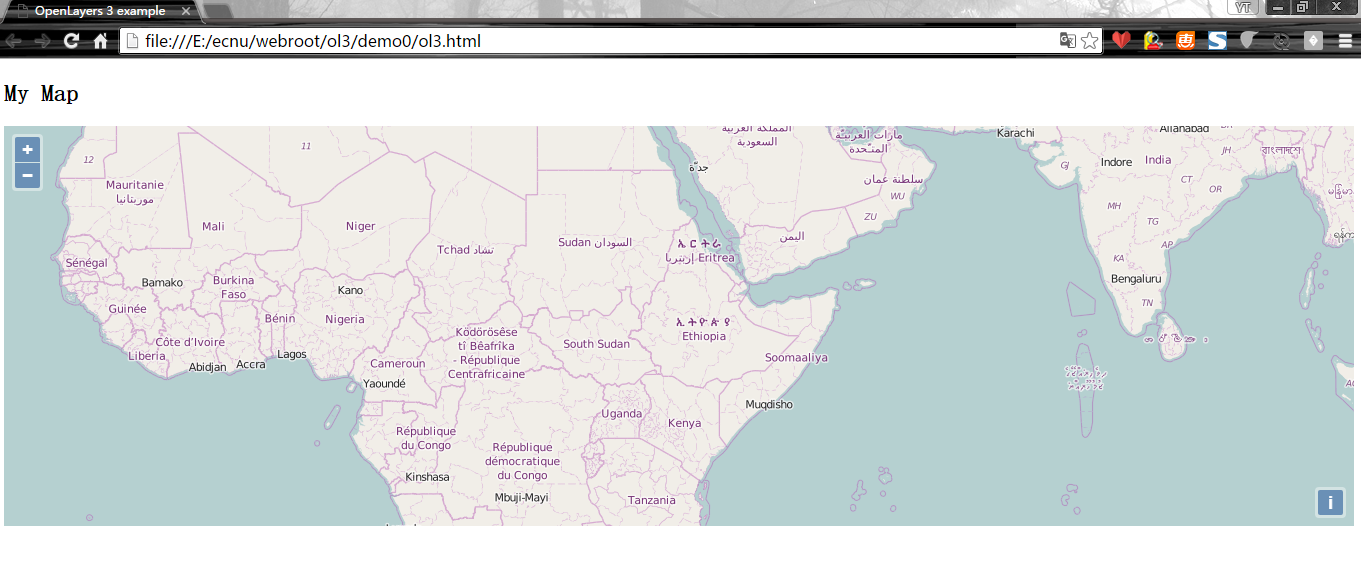Click the Cameroun label on the map
Viewport: 1361px width, 580px height.
(398, 364)
